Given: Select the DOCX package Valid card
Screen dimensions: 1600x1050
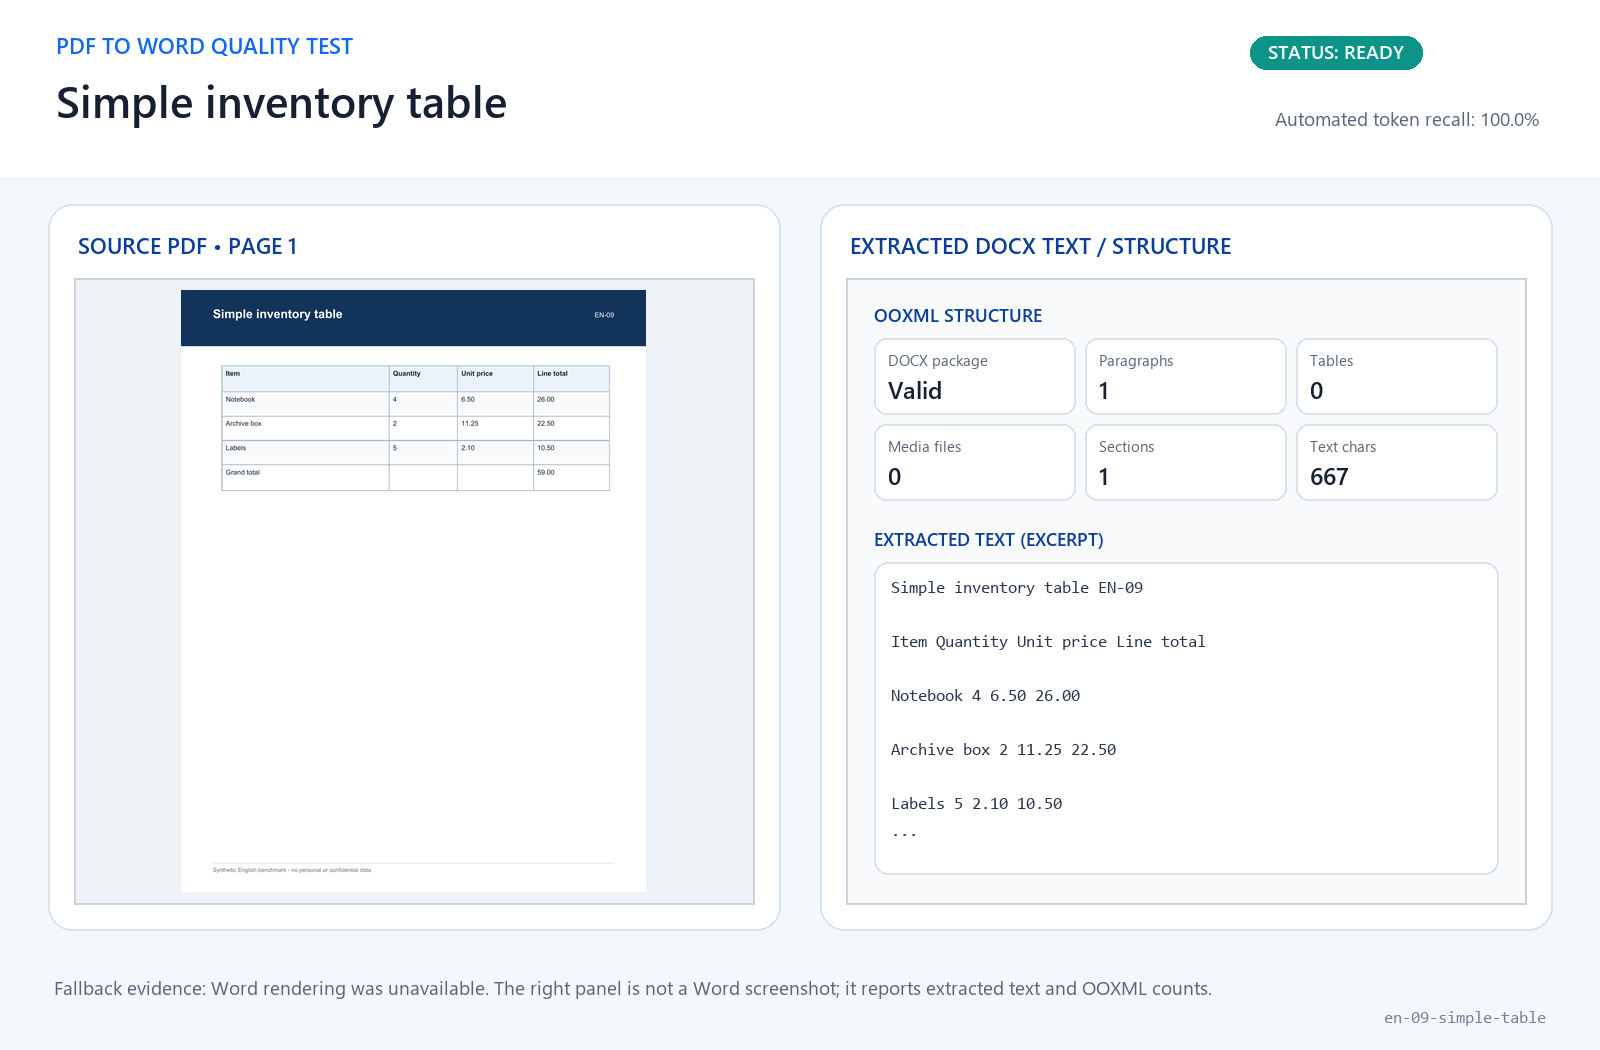Looking at the screenshot, I should [x=975, y=376].
